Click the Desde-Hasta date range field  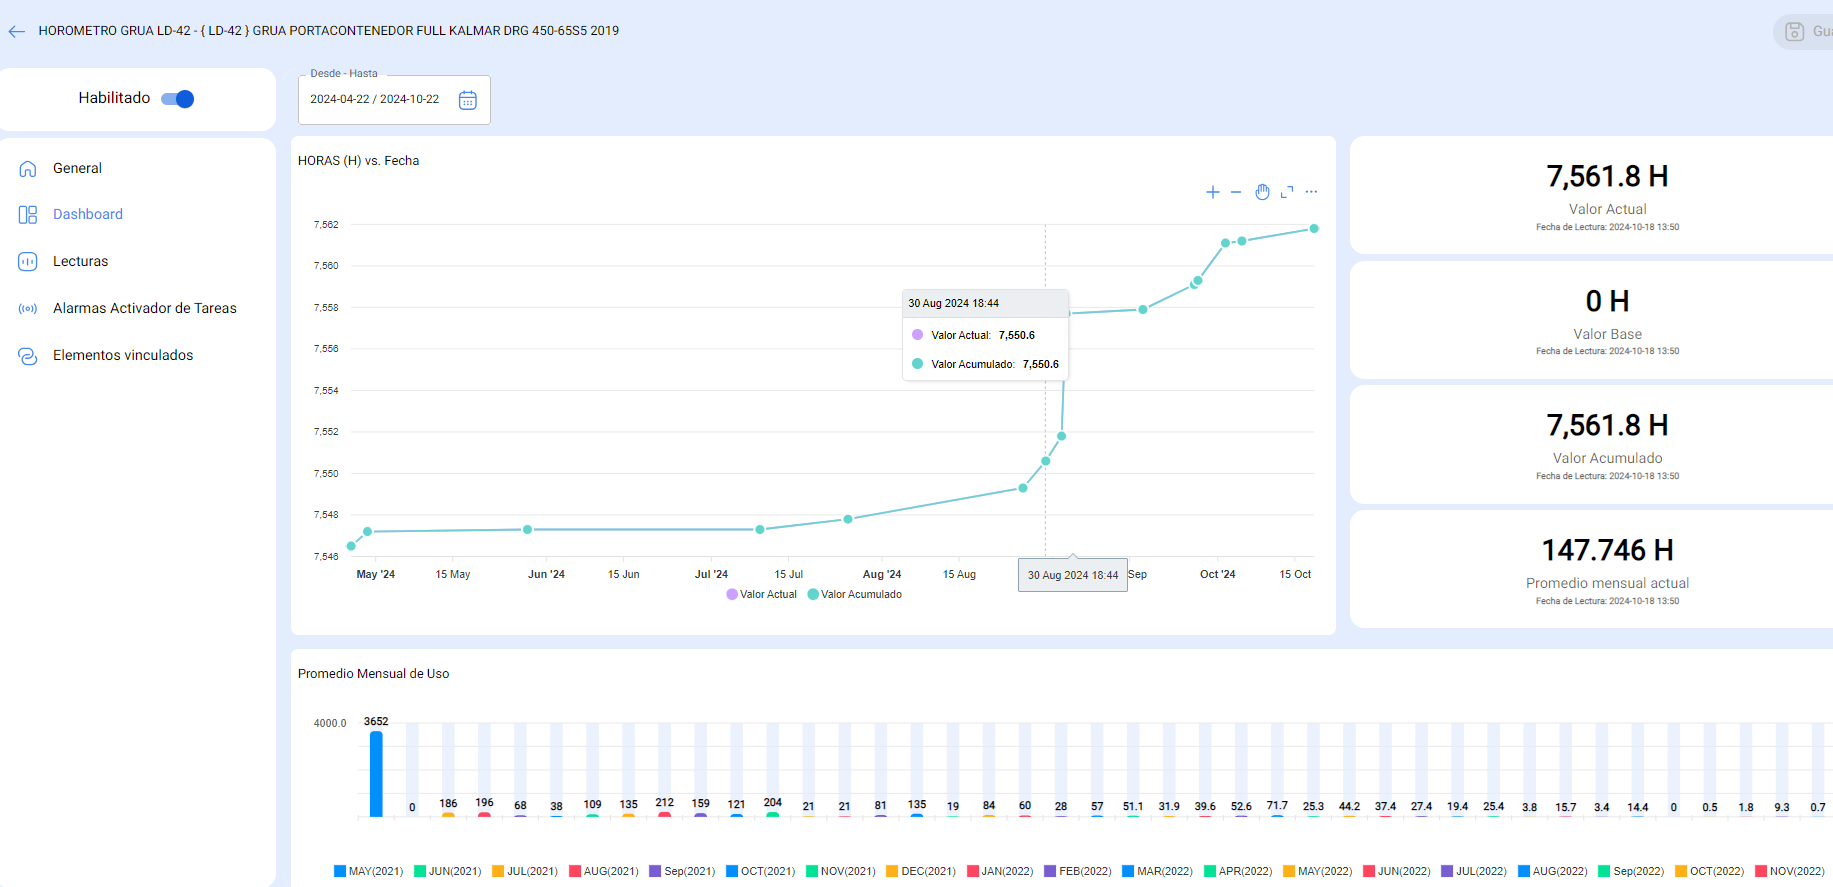(x=375, y=100)
